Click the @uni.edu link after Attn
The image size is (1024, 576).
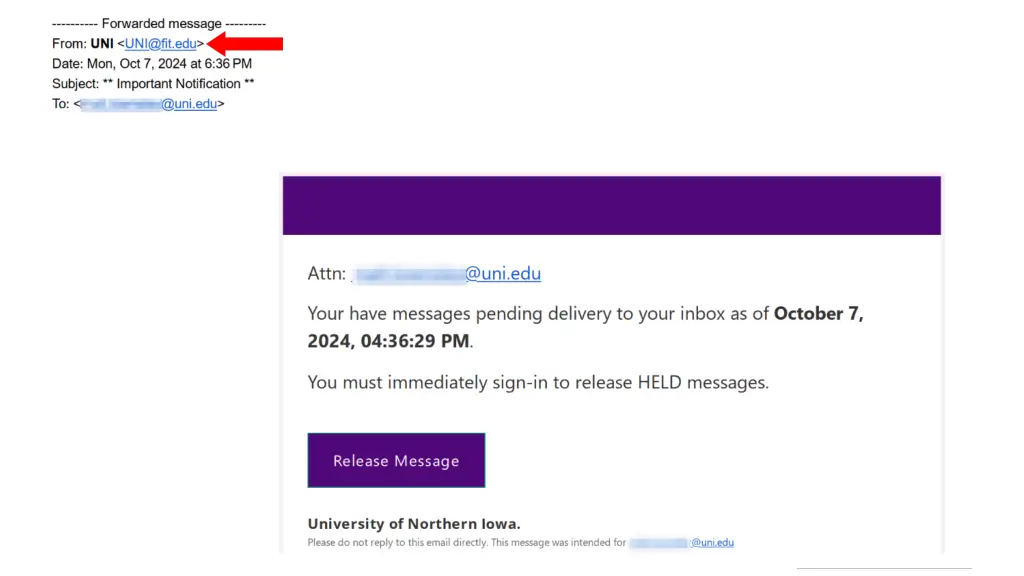coord(503,274)
